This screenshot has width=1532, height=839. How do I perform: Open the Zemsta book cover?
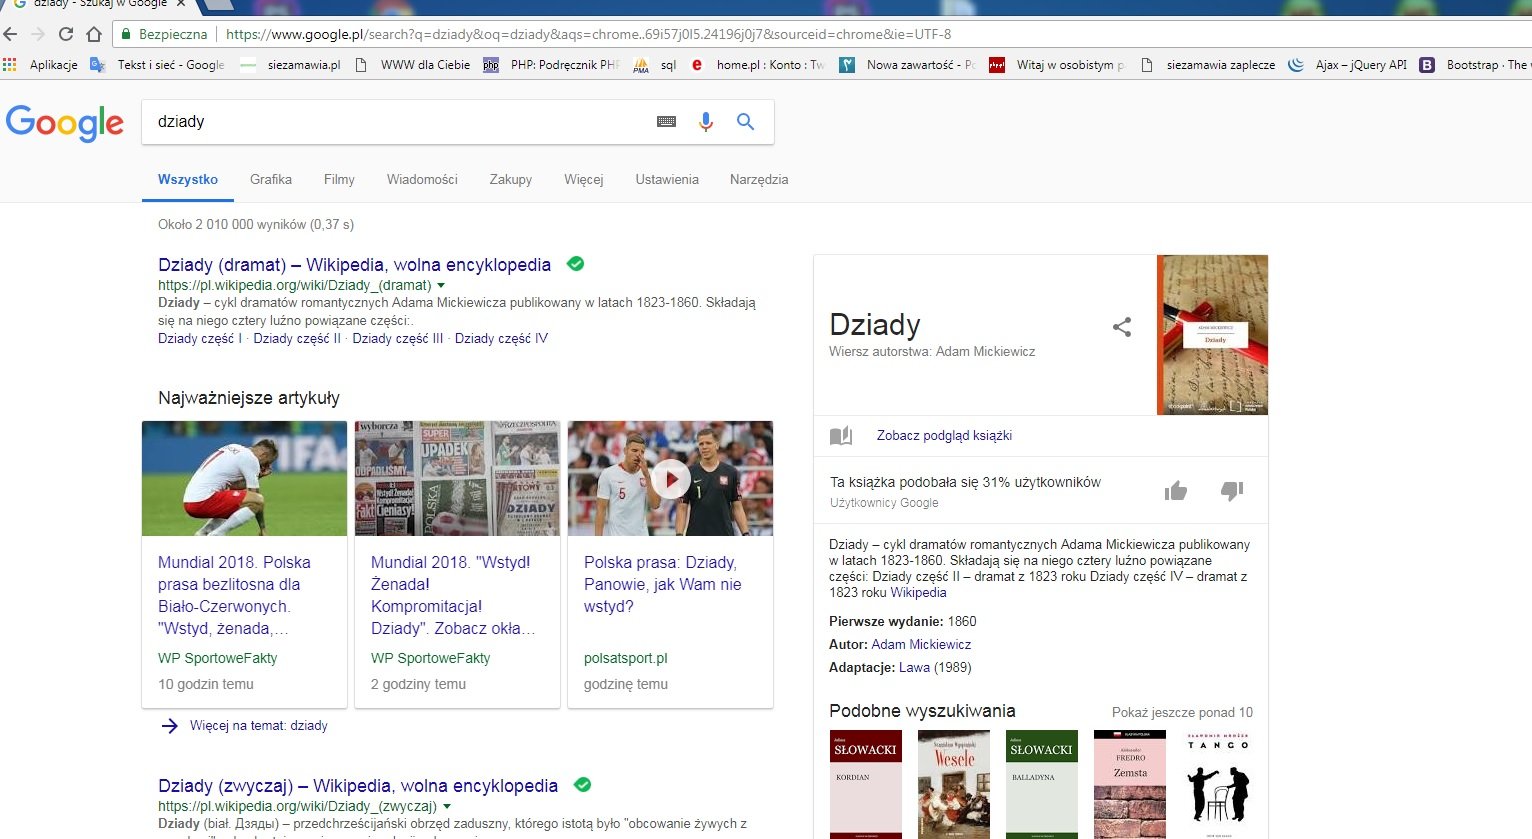pos(1130,784)
